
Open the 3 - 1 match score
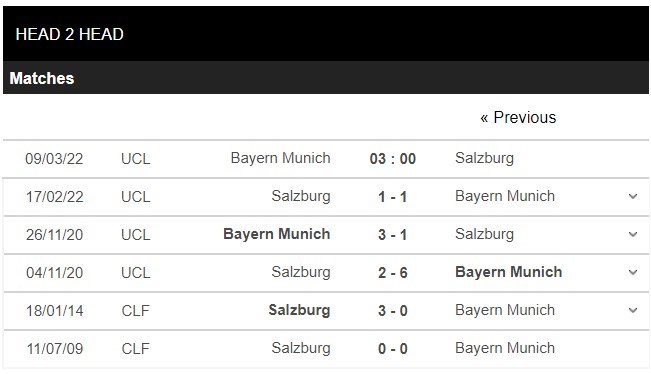pyautogui.click(x=393, y=235)
